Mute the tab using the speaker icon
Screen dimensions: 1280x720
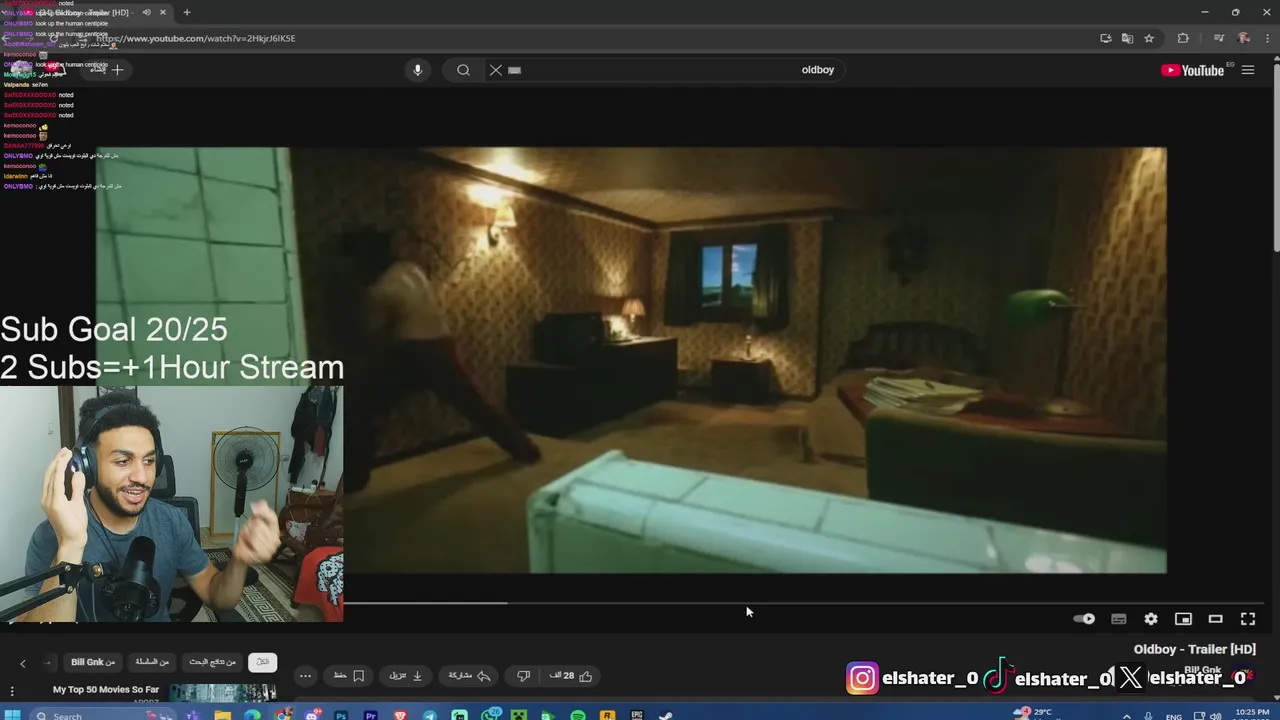146,12
